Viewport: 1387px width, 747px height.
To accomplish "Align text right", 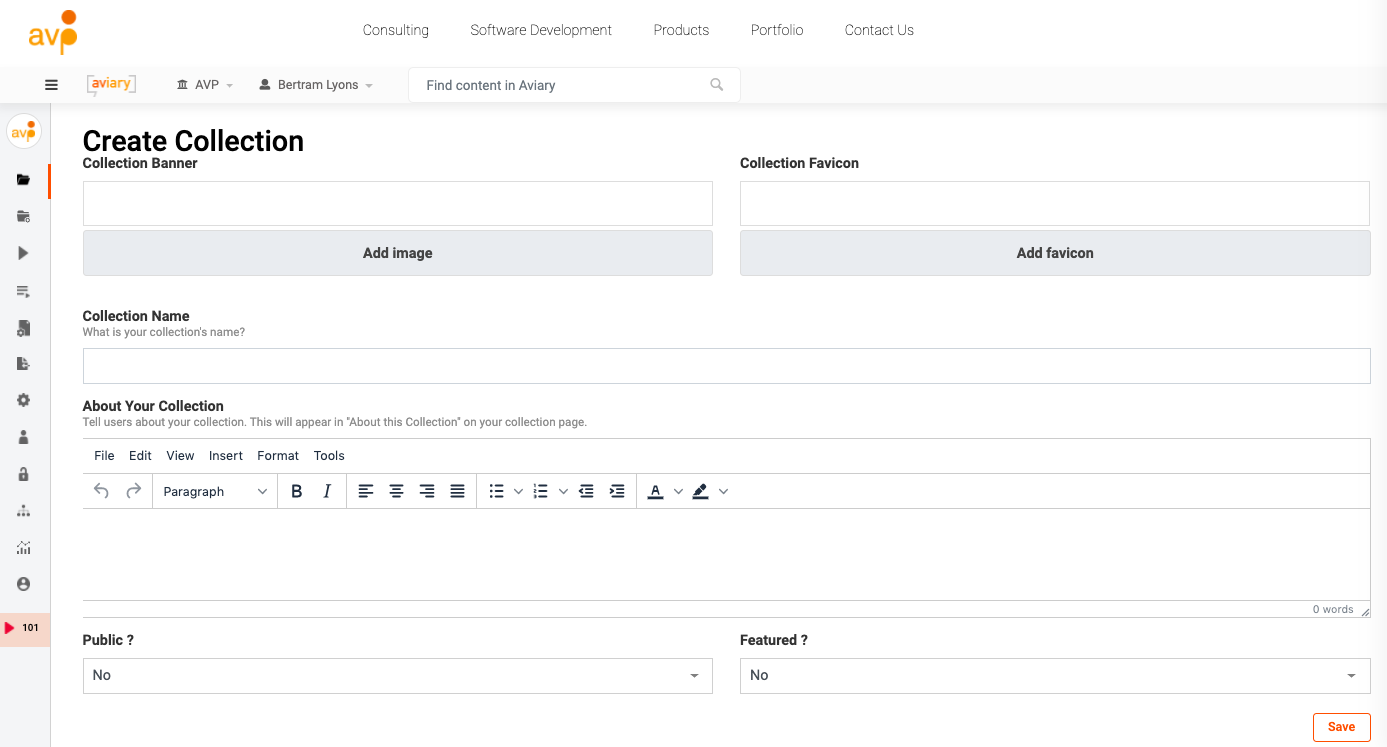I will pos(427,491).
